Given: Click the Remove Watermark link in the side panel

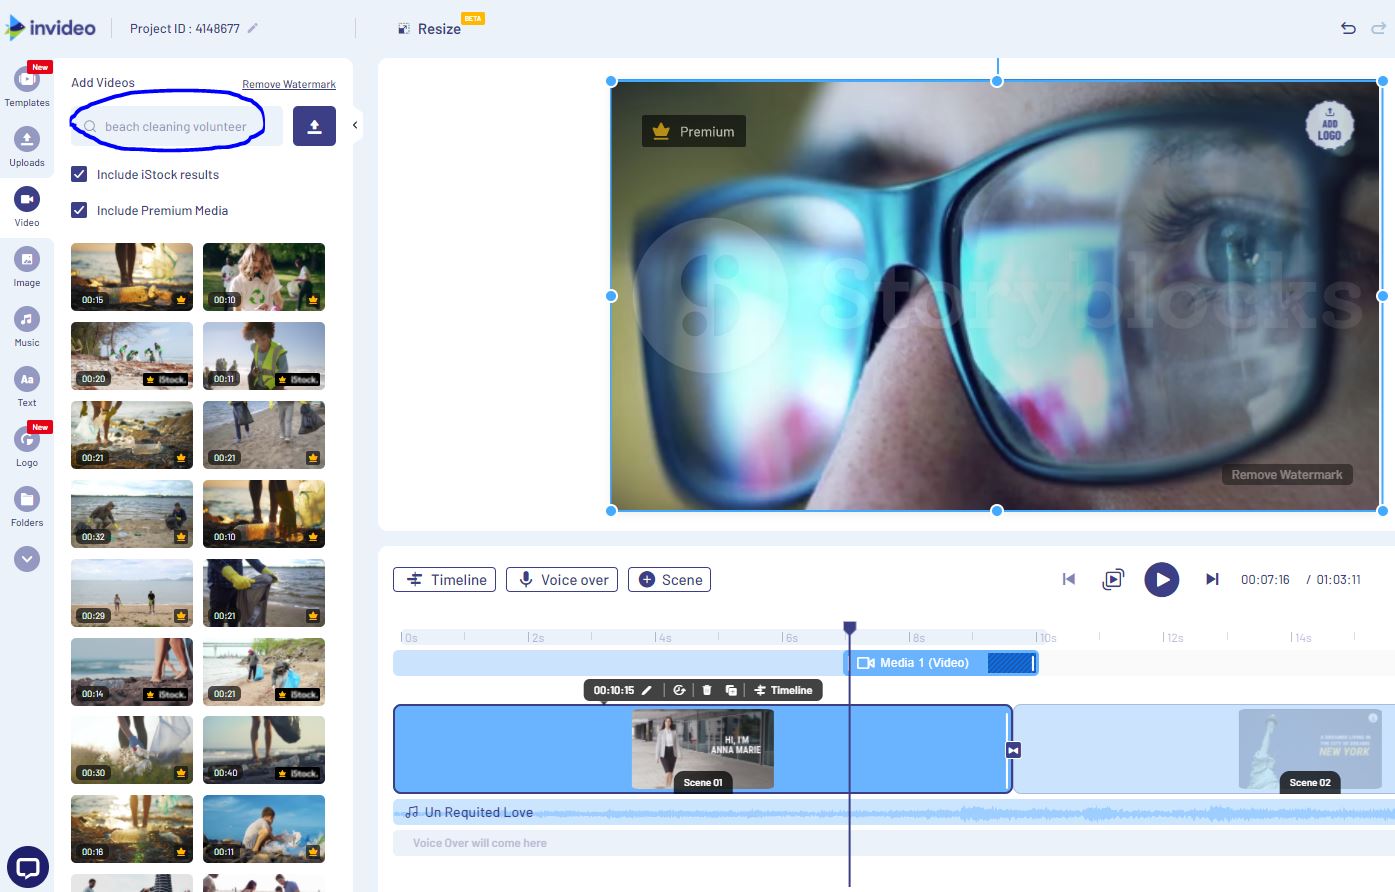Looking at the screenshot, I should pos(289,84).
